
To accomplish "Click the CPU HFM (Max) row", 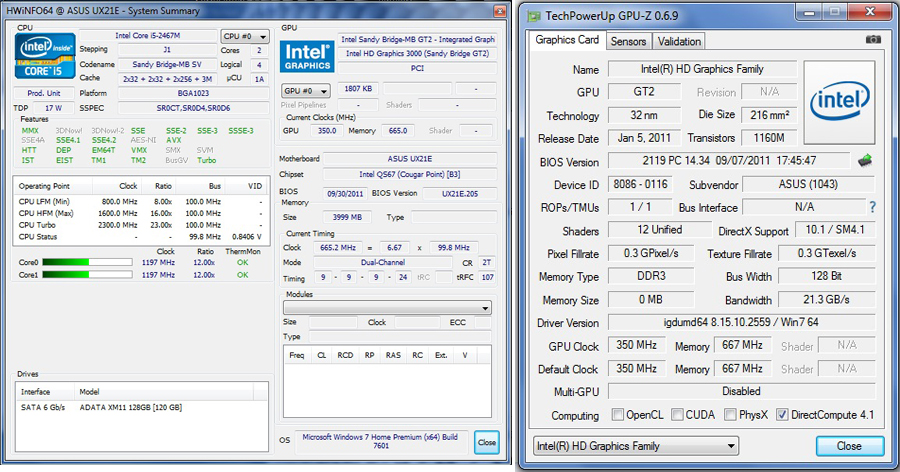I will pyautogui.click(x=141, y=213).
